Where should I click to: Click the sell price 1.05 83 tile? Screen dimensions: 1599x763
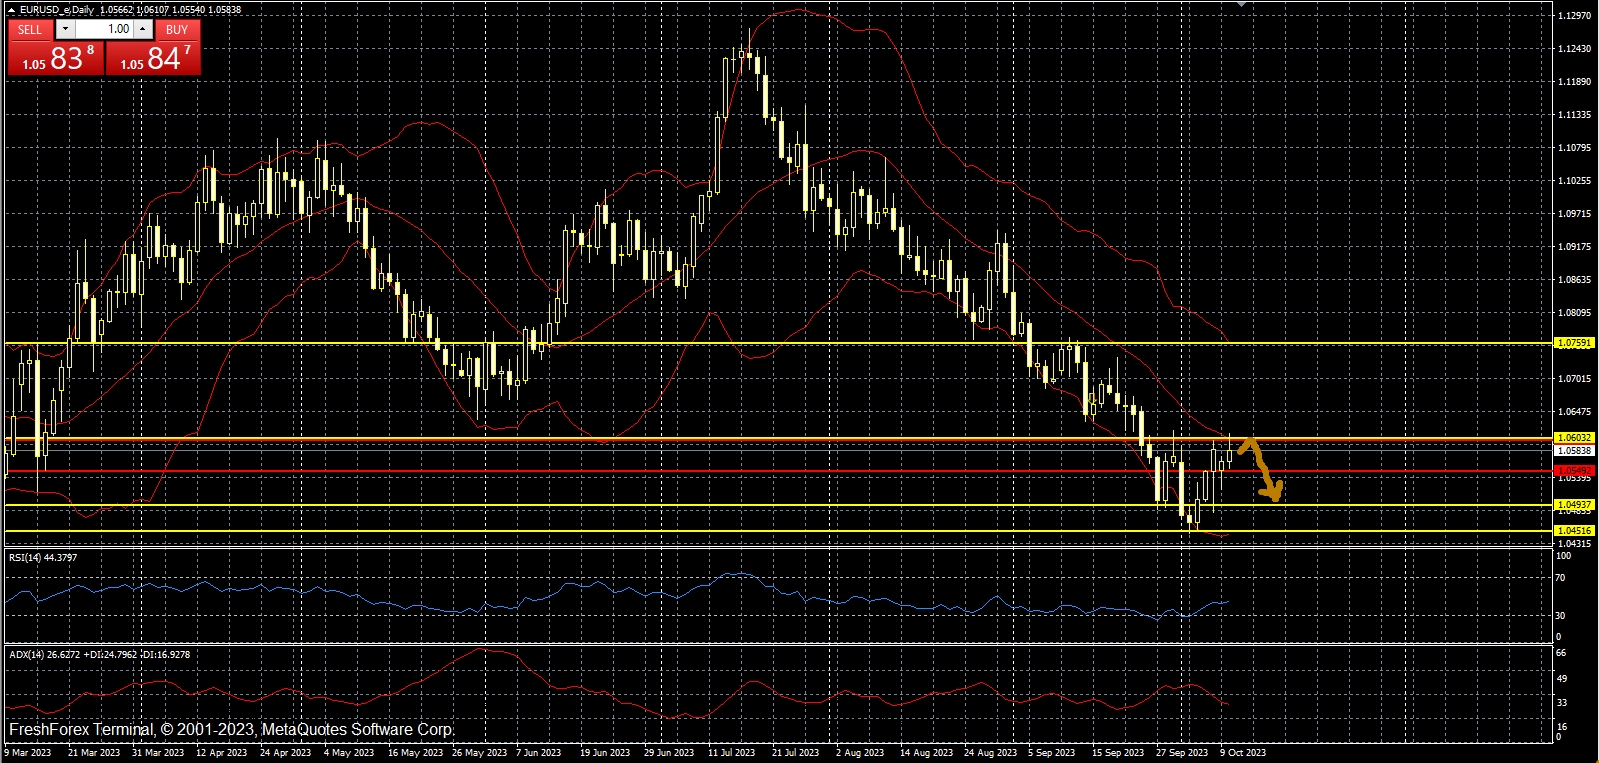[x=55, y=59]
